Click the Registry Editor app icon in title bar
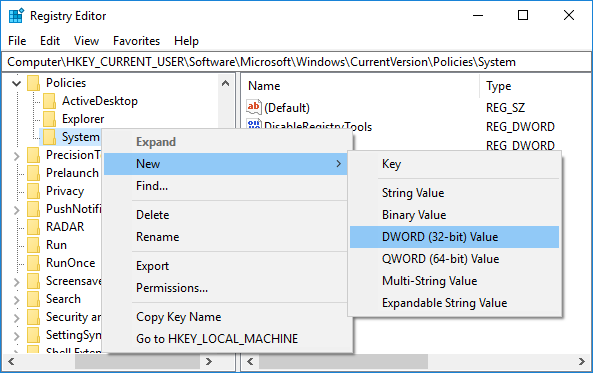593x373 pixels. [x=16, y=16]
